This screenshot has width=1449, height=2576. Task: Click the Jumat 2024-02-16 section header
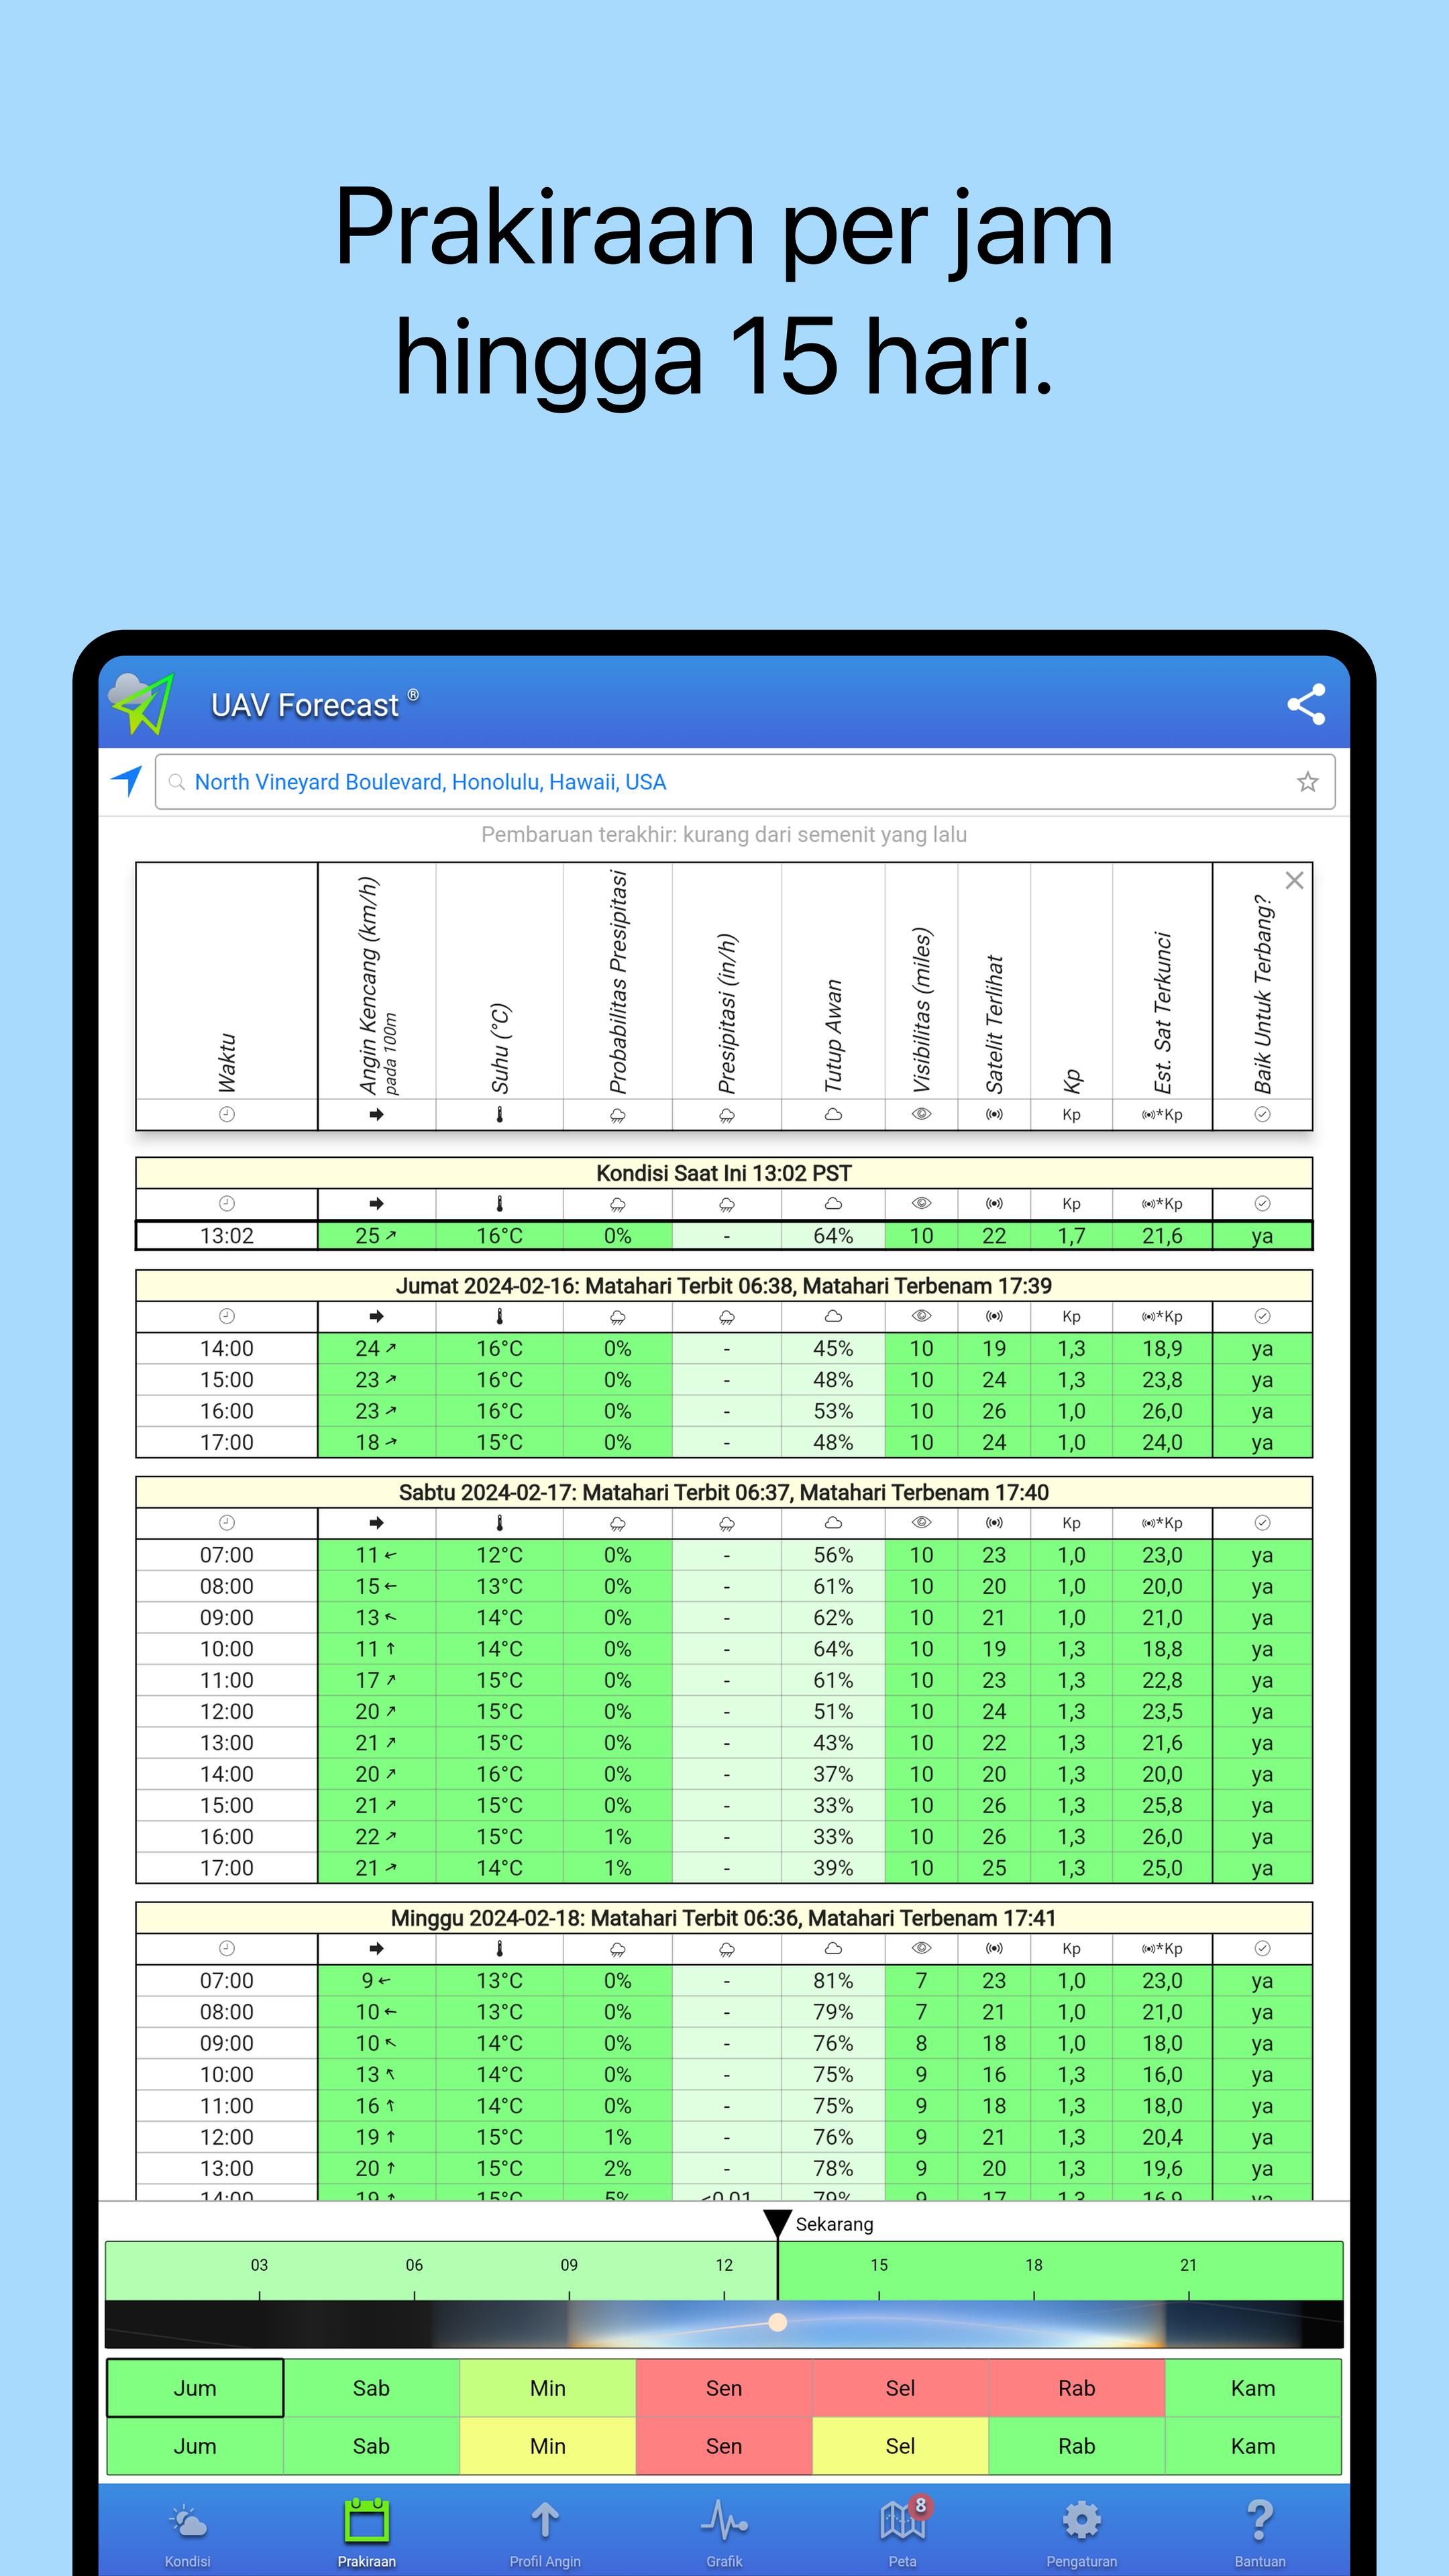tap(724, 1286)
